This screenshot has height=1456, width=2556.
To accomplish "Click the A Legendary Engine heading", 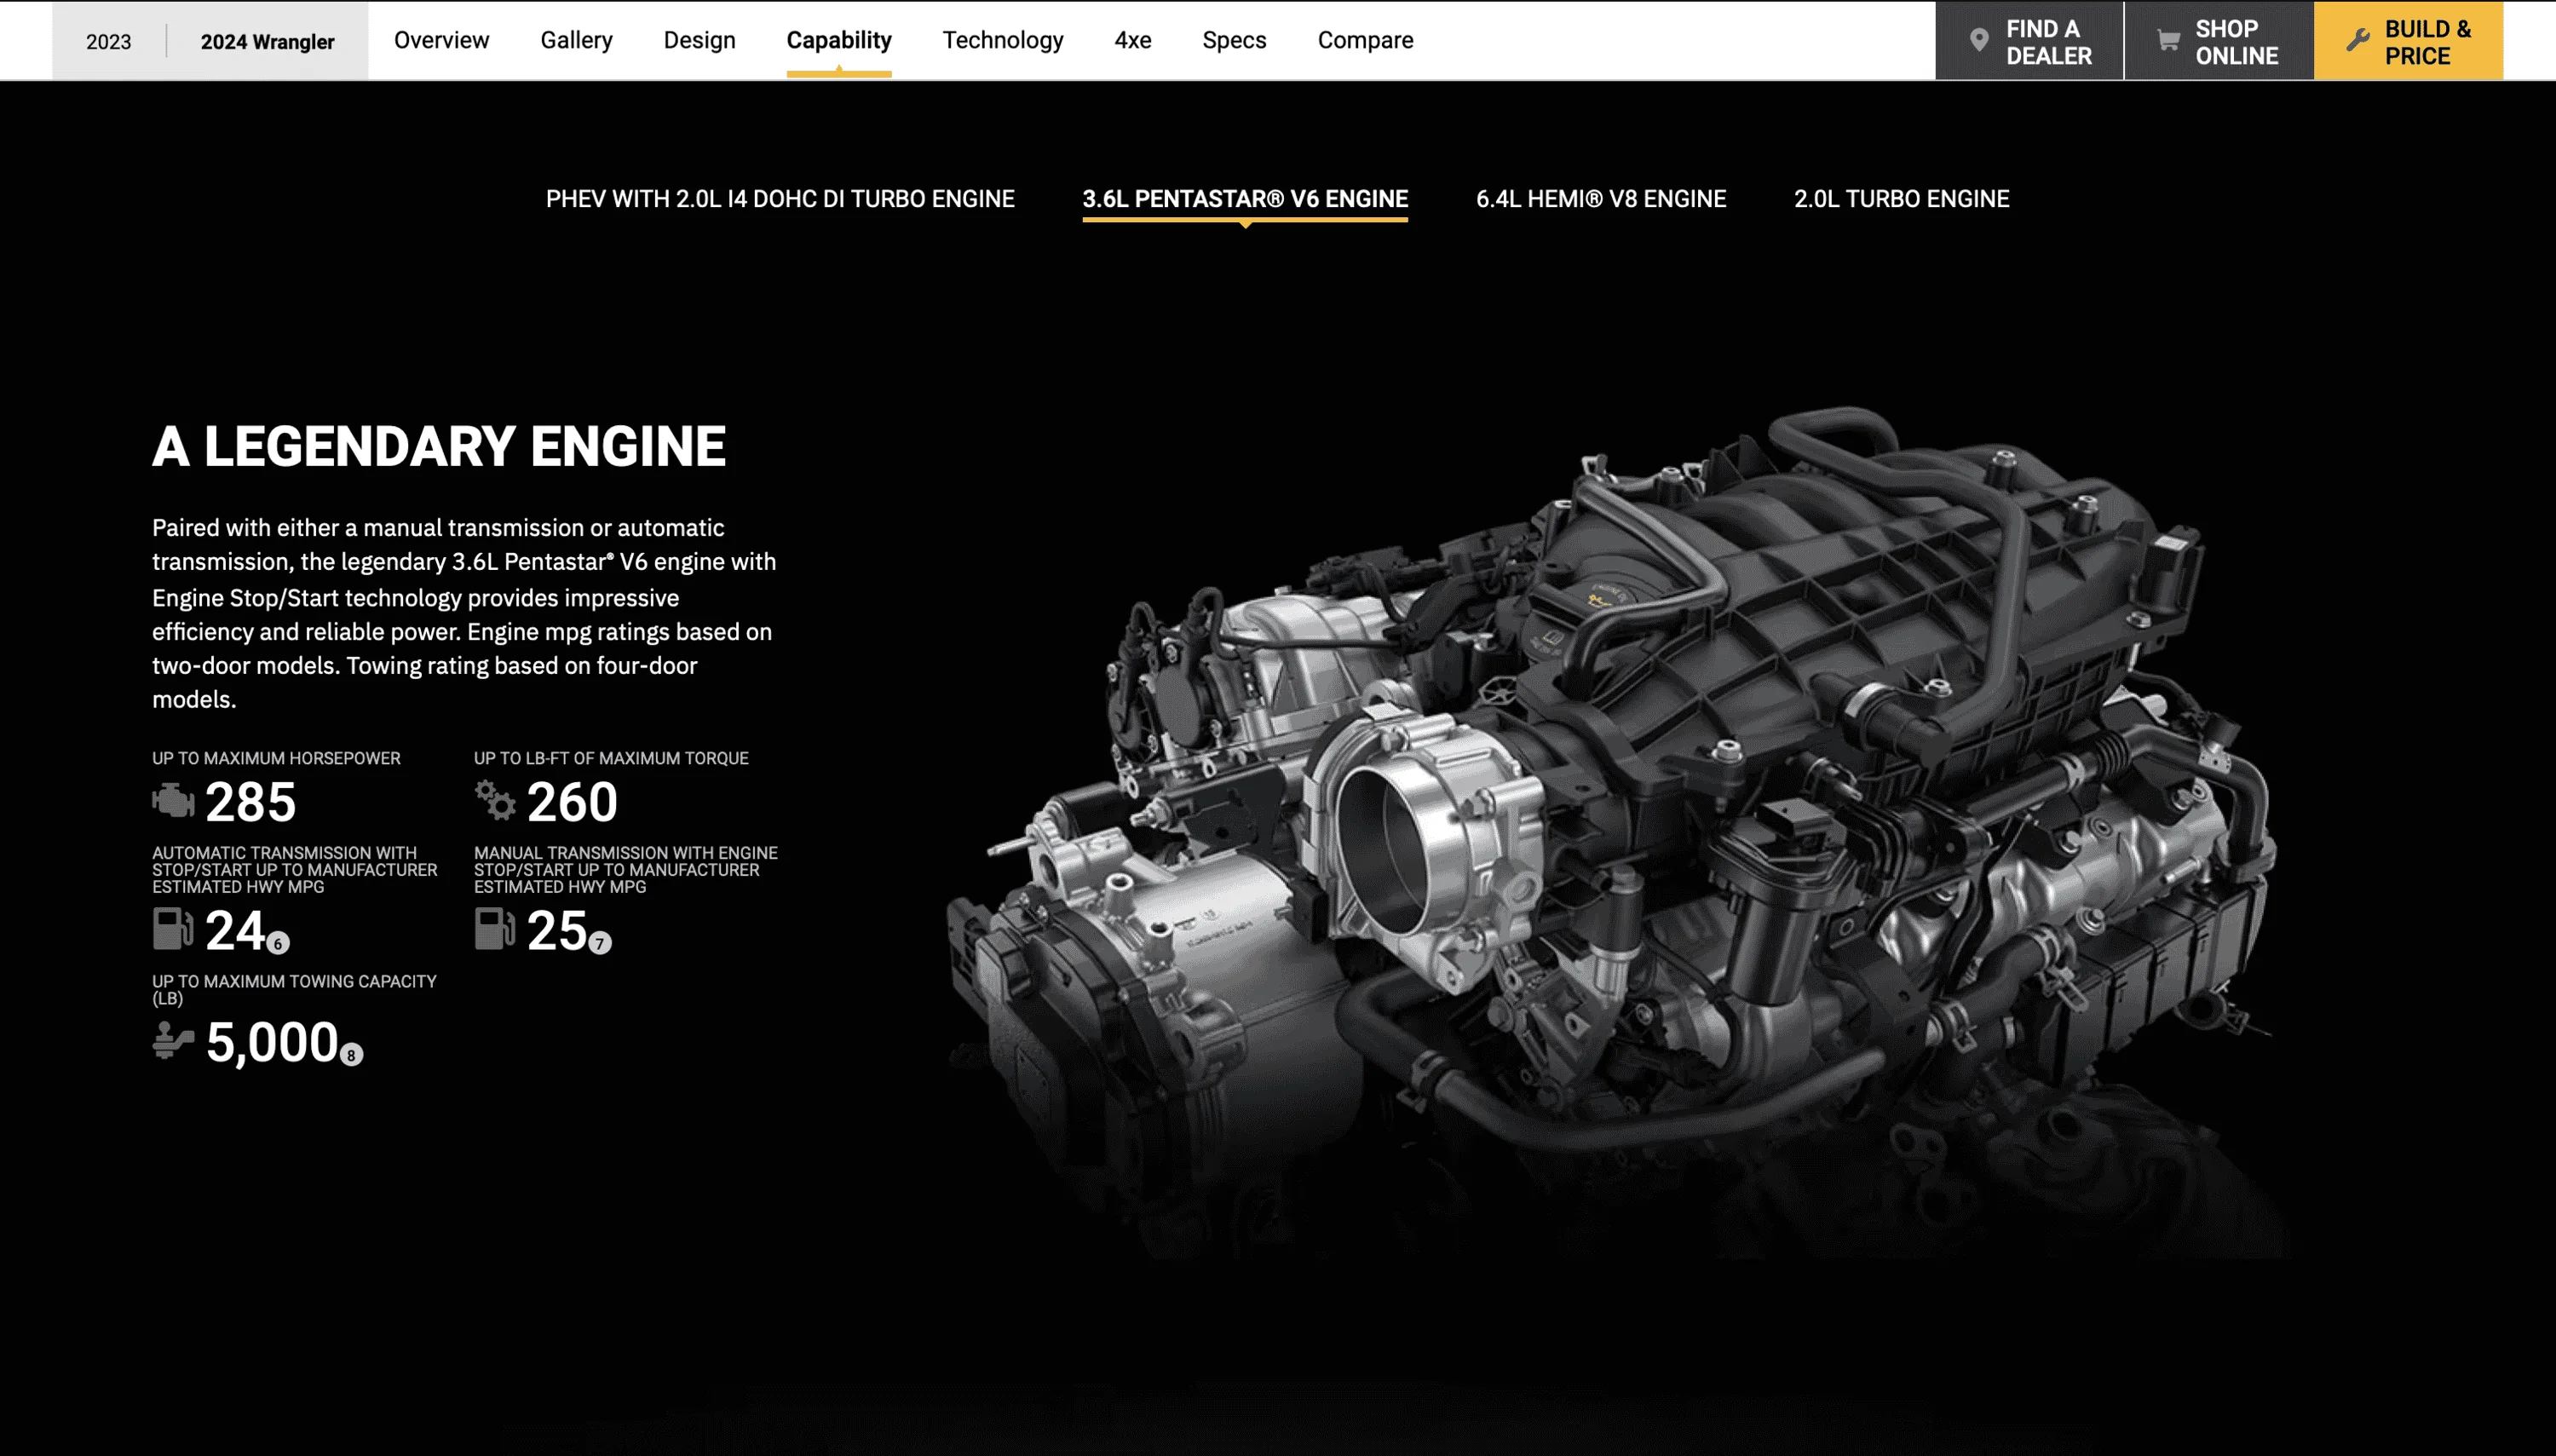I will tap(439, 446).
